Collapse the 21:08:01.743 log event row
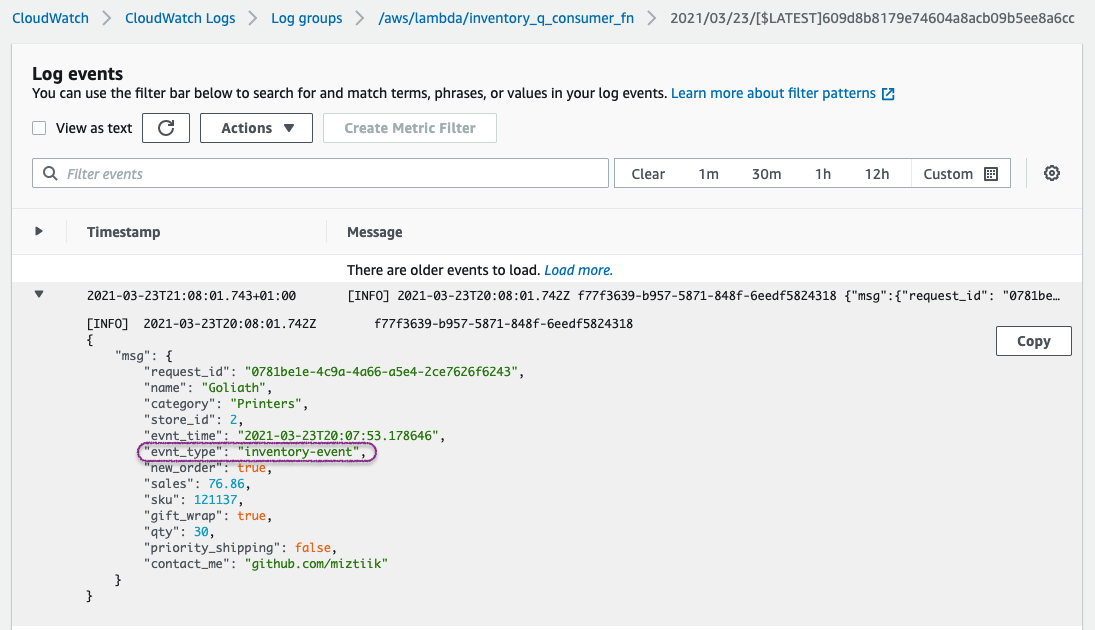The height and width of the screenshot is (630, 1095). pyautogui.click(x=39, y=295)
